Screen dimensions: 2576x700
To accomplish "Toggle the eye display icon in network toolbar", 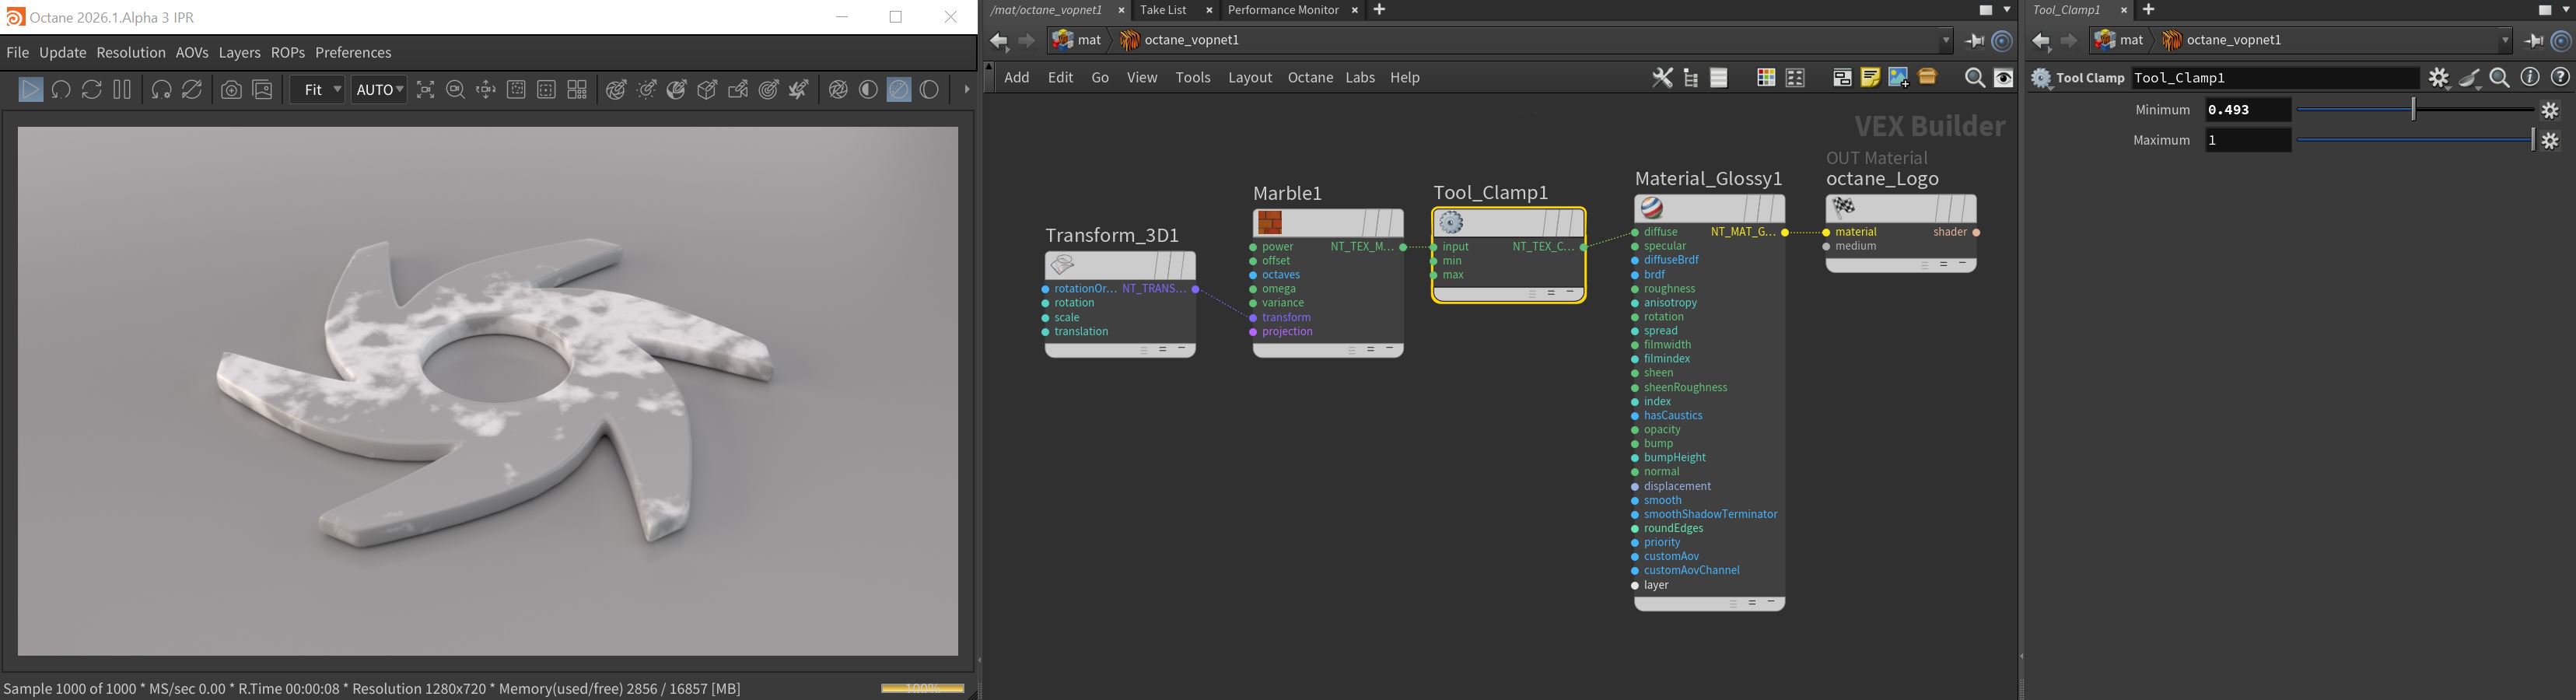I will click(2004, 78).
